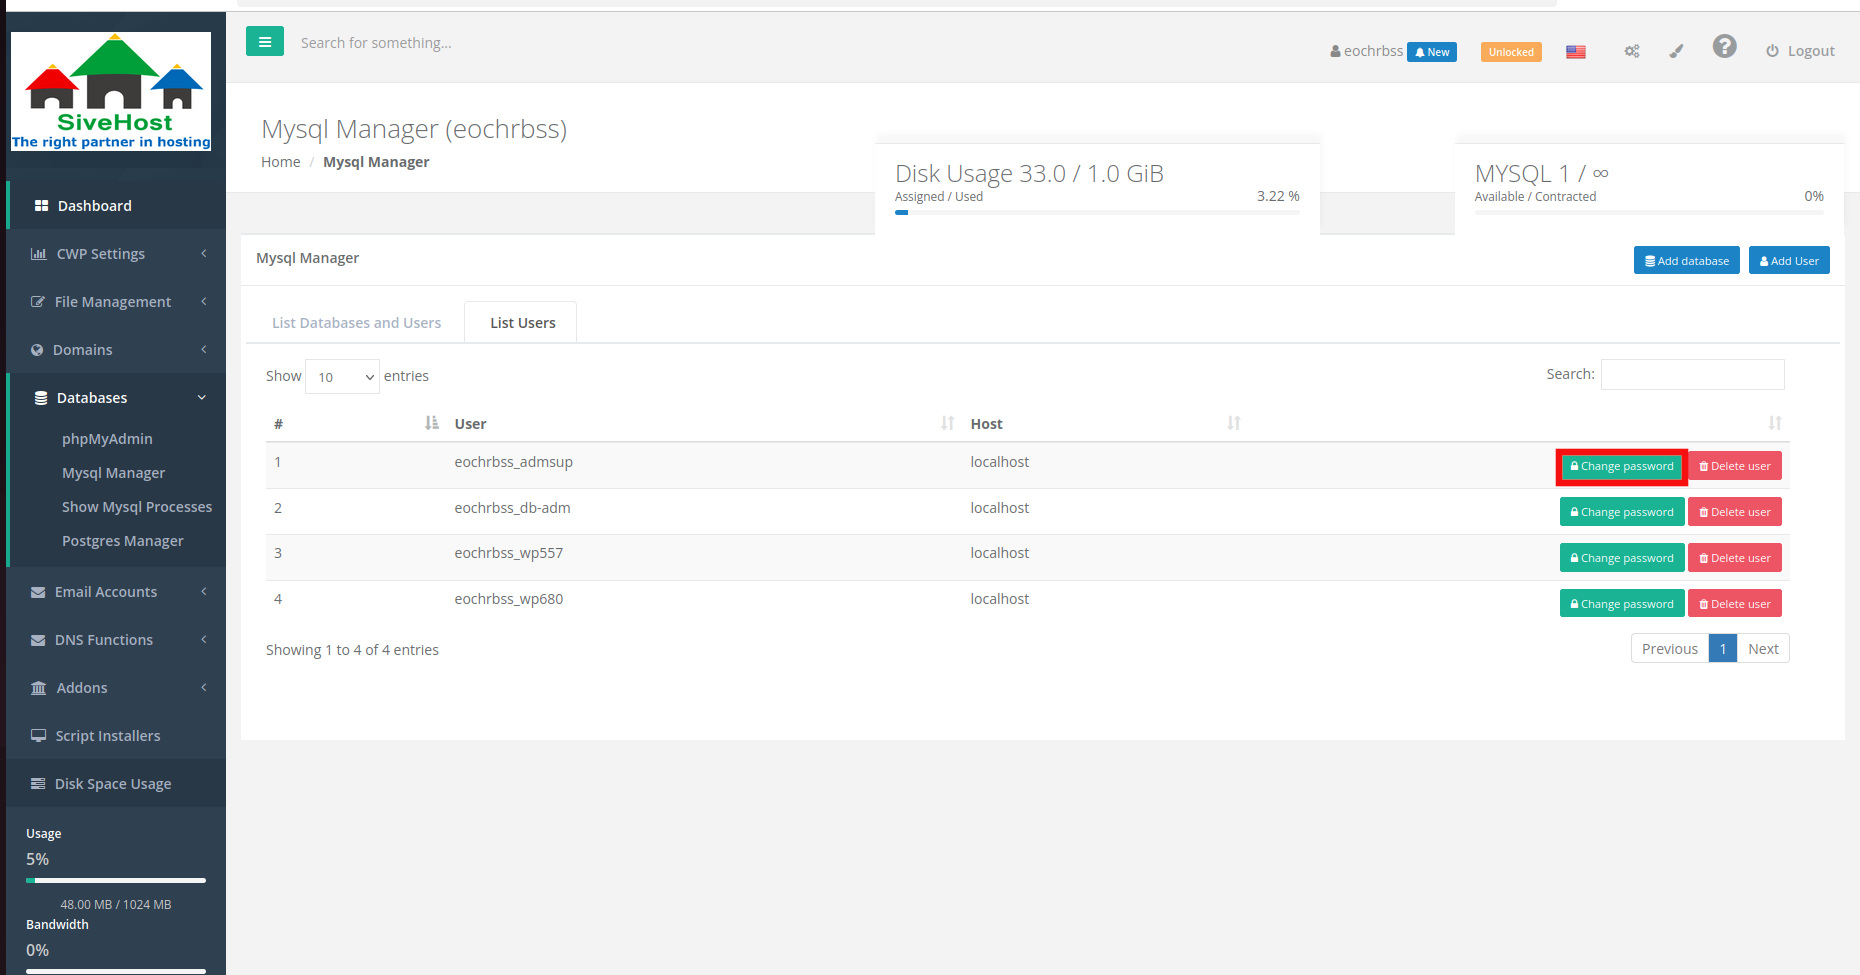This screenshot has height=975, width=1860.
Task: Open the help question mark icon
Action: tap(1724, 46)
